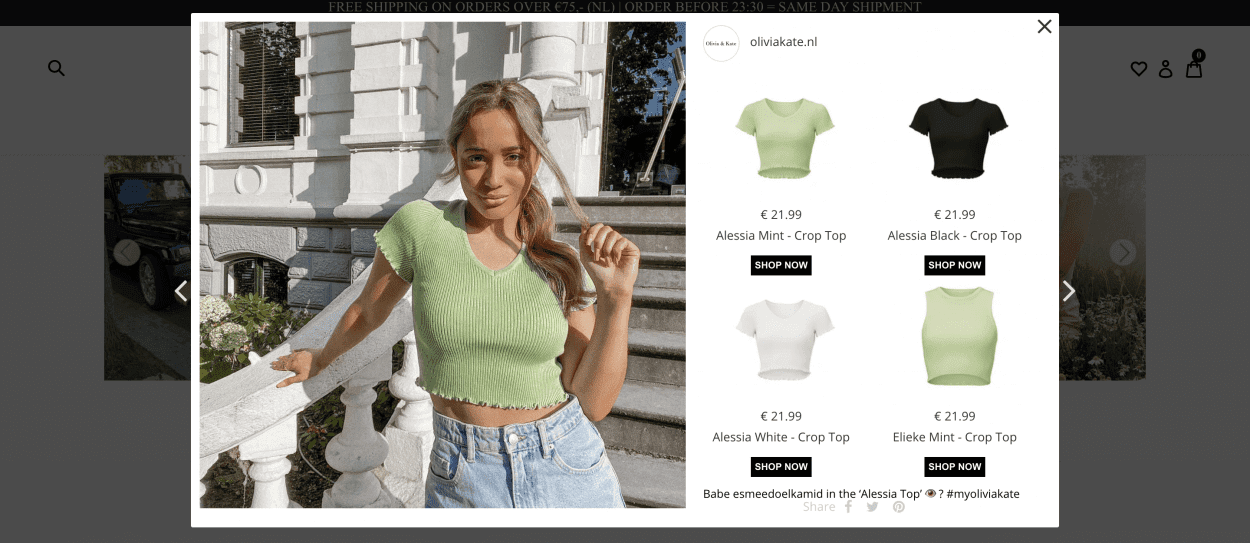Image resolution: width=1250 pixels, height=543 pixels.
Task: Open the account user icon
Action: 1165,69
